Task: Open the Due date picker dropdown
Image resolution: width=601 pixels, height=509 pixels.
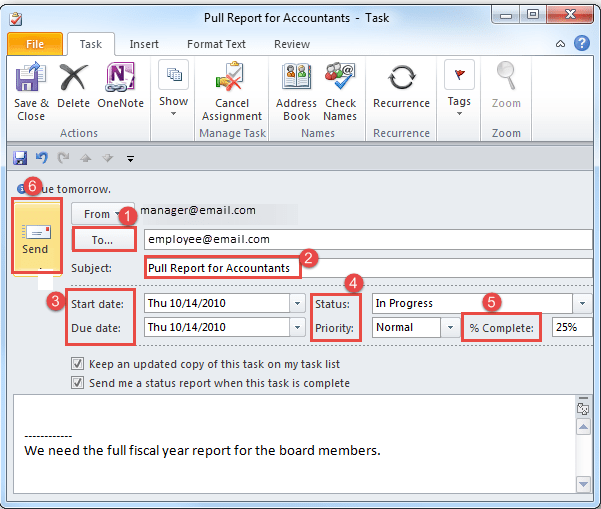Action: click(297, 327)
